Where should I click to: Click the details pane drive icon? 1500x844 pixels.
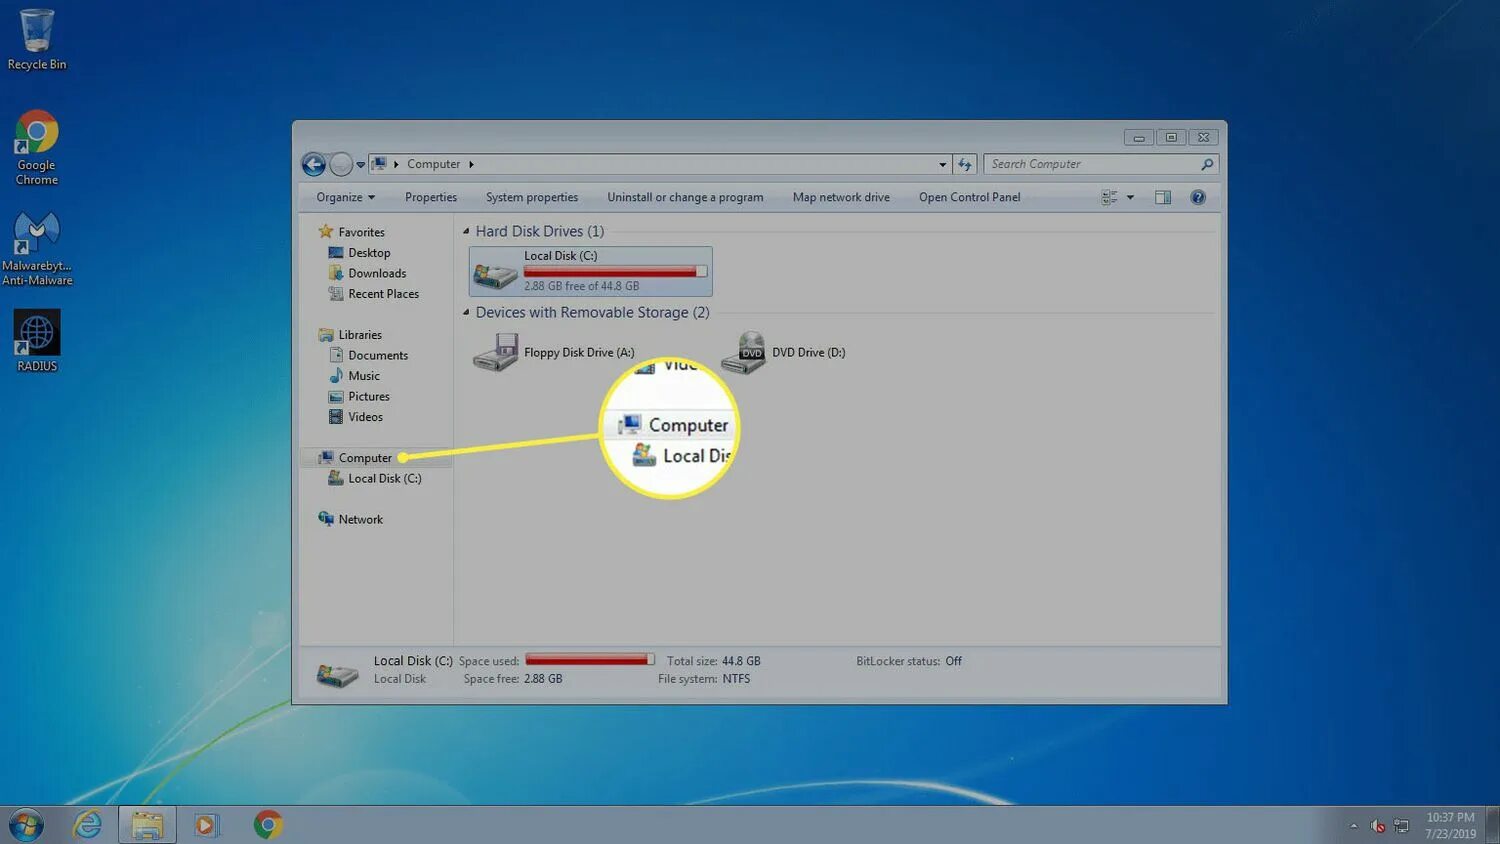[338, 674]
